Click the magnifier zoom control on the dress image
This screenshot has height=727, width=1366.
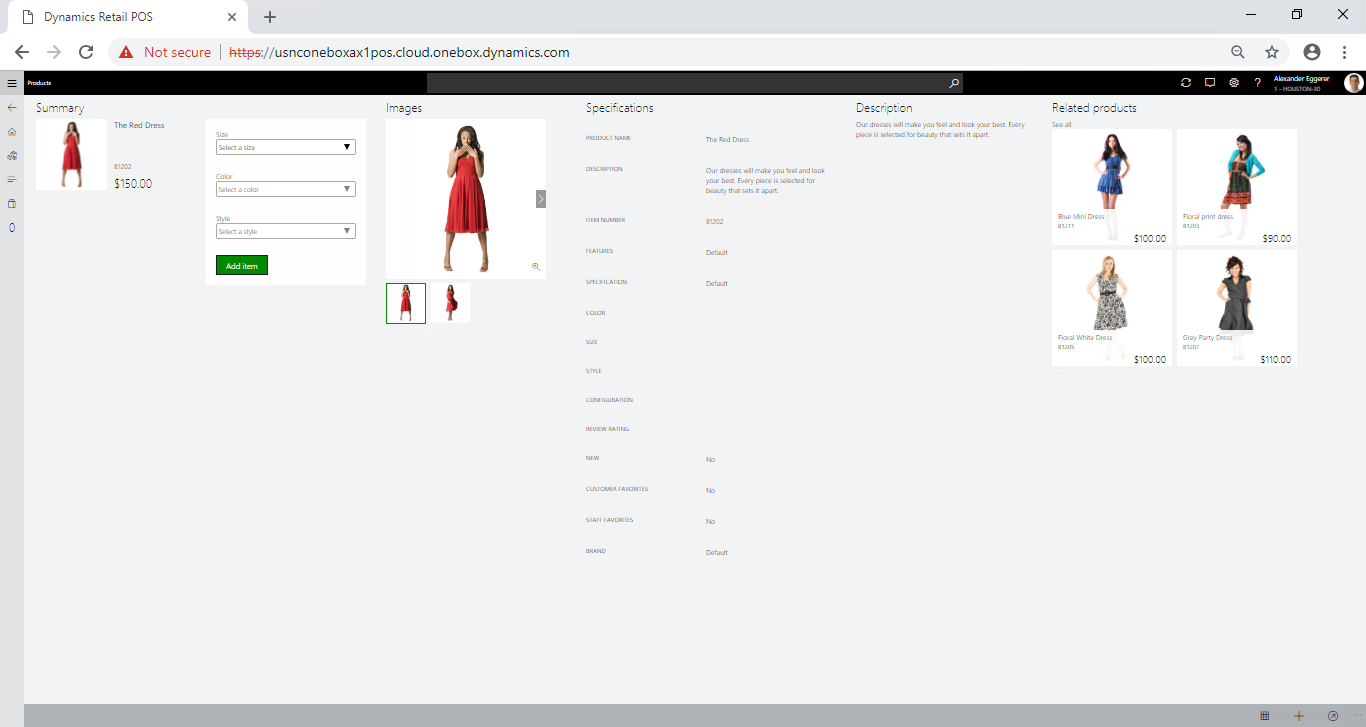pos(536,267)
